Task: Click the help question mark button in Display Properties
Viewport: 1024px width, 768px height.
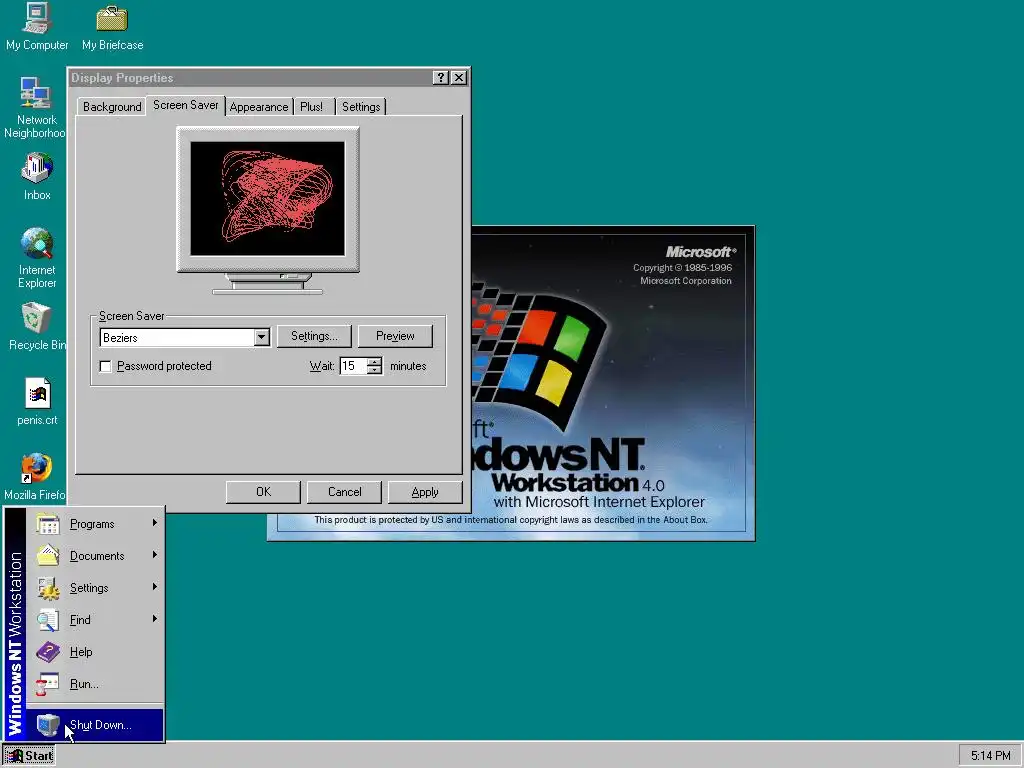Action: tap(441, 78)
